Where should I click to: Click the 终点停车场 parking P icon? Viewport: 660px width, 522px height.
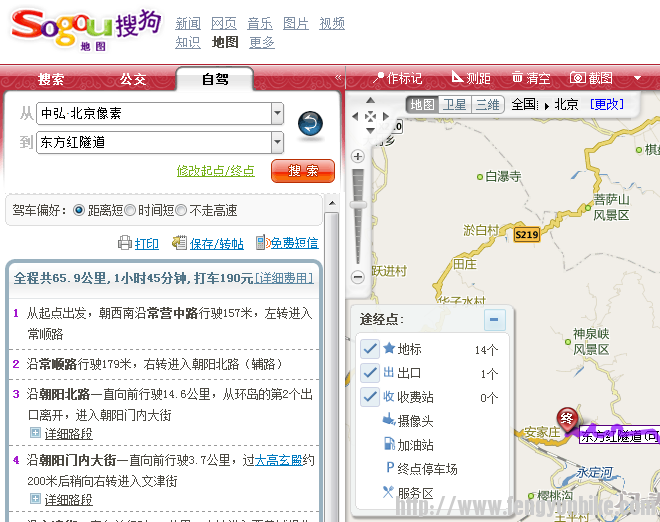point(390,468)
